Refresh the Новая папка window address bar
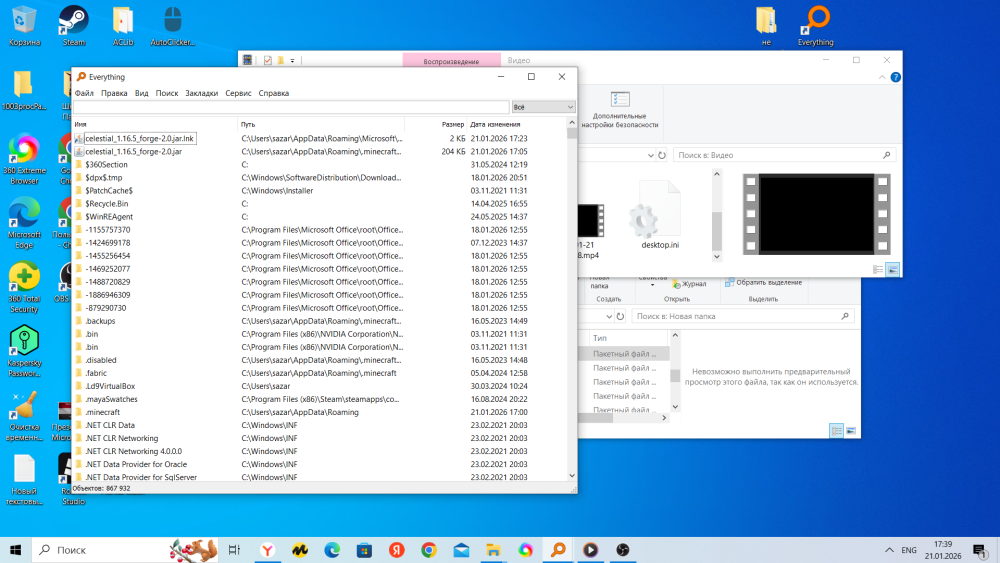Viewport: 1000px width, 563px height. point(620,316)
